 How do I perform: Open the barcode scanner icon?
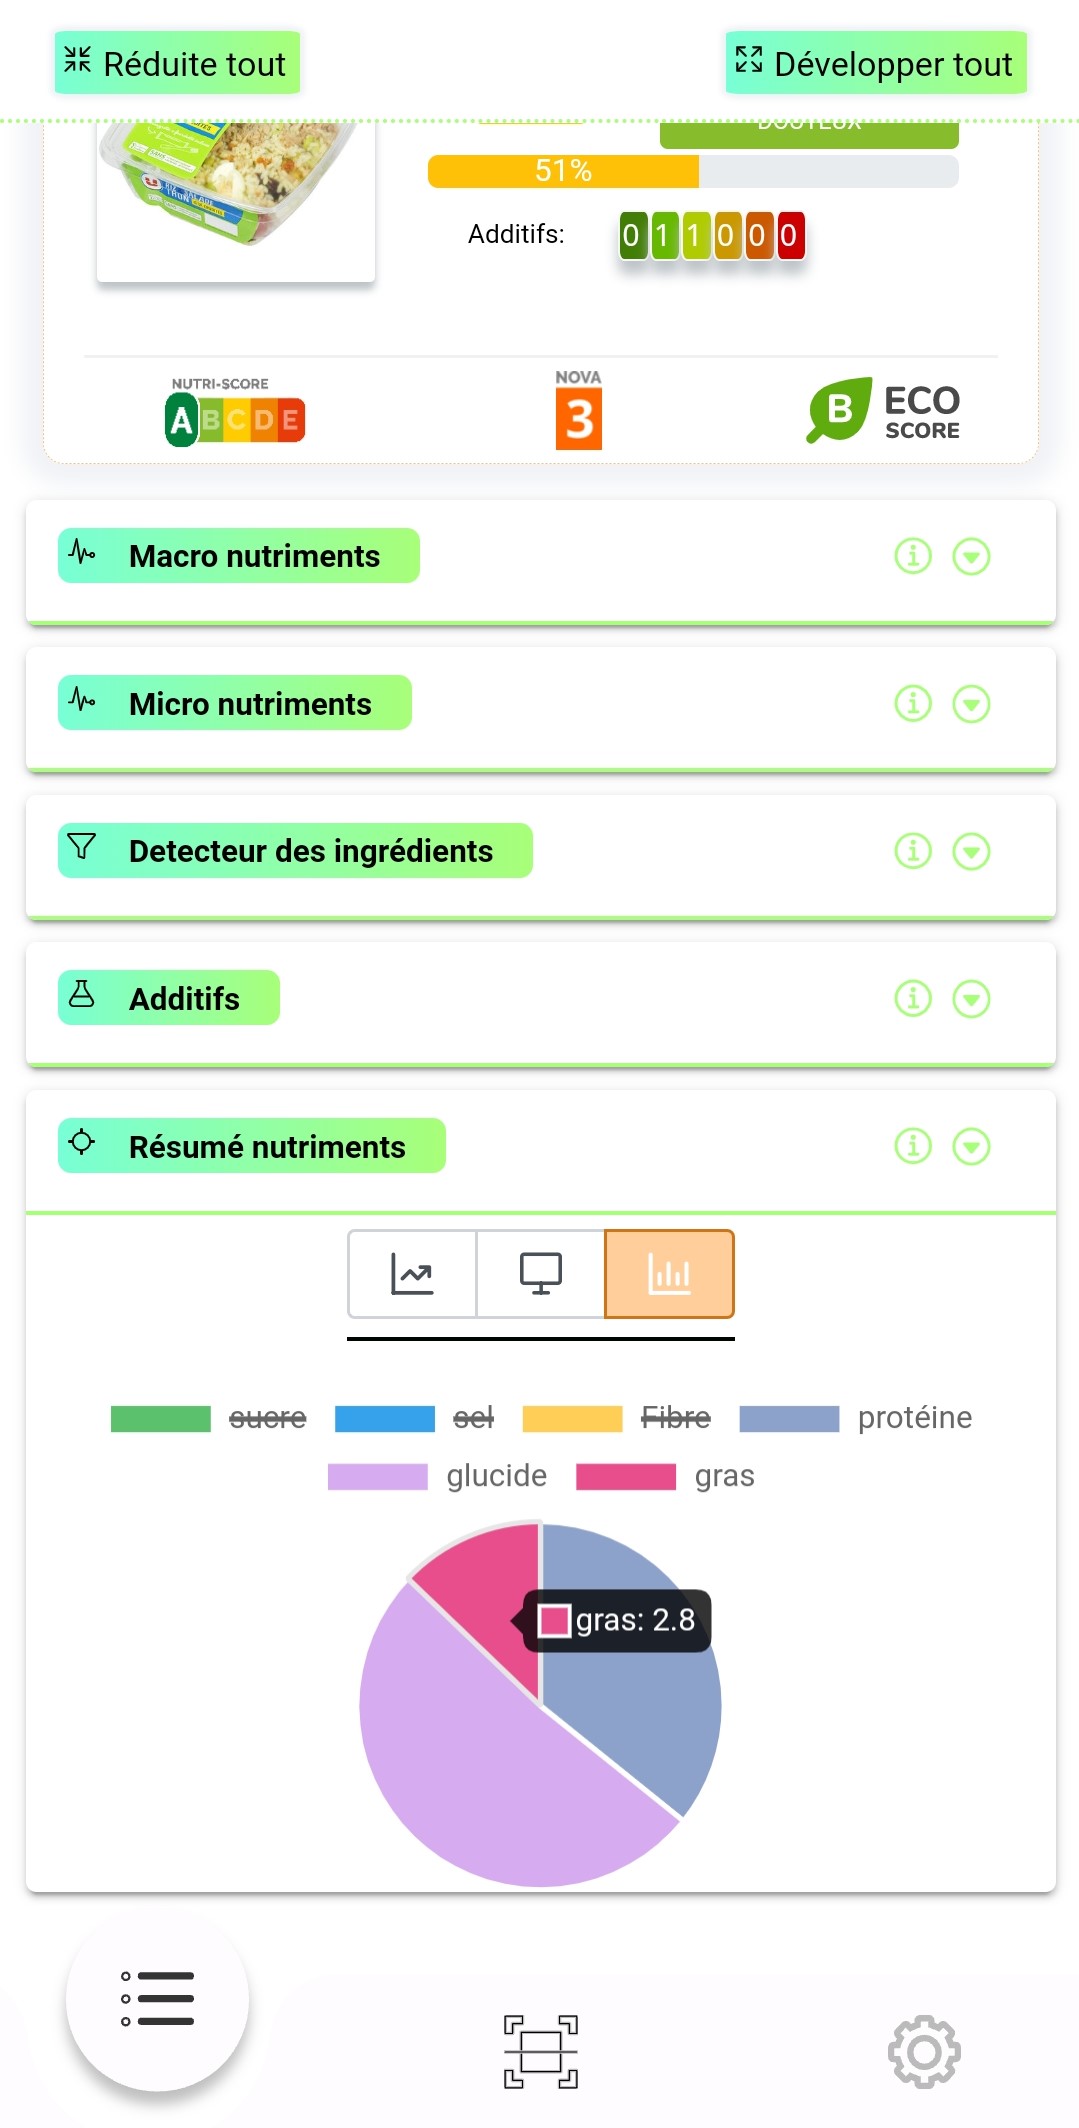(540, 2051)
